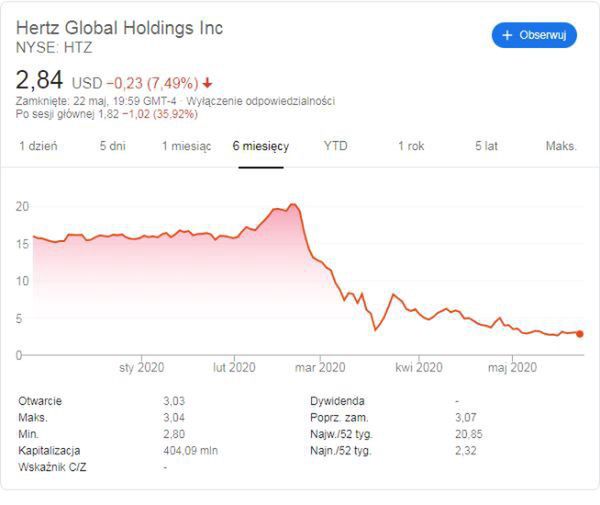Click the 404,09 mln Kapitalizacja value
Screen dimensions: 600x505
click(x=191, y=451)
